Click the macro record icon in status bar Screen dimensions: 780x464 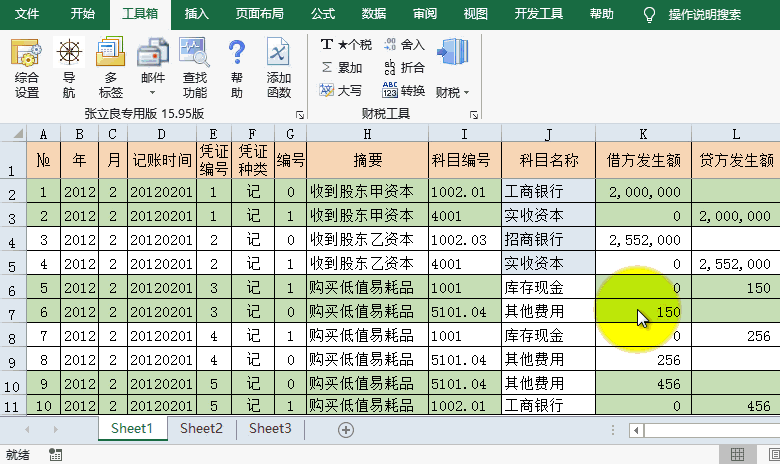(x=56, y=454)
